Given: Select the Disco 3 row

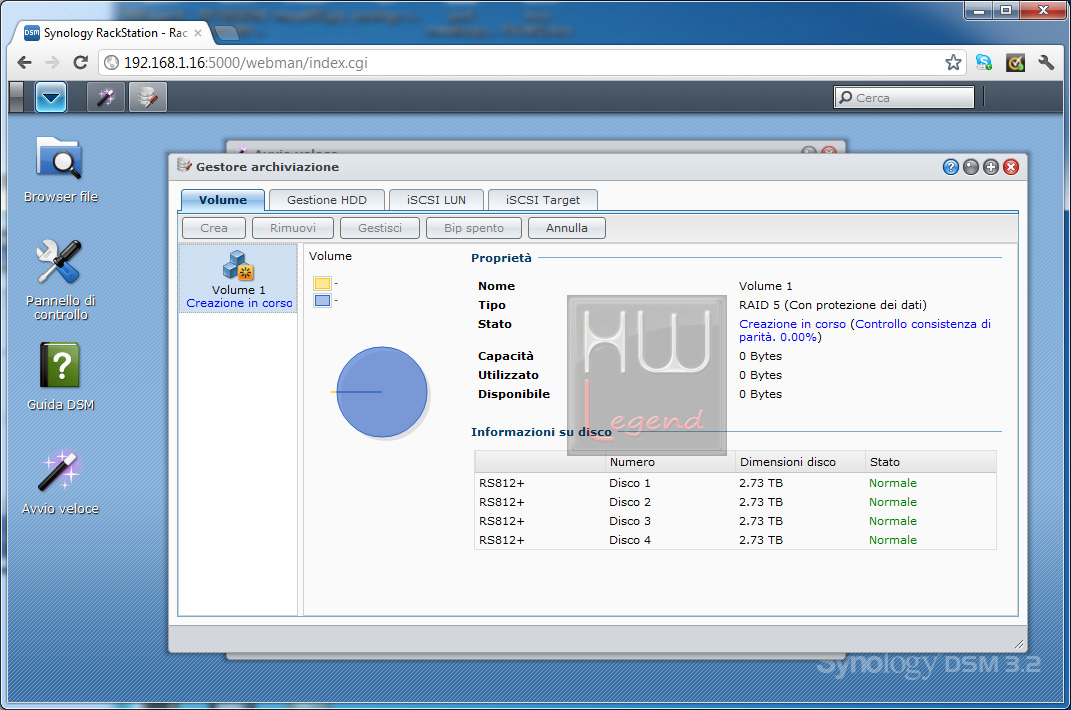Looking at the screenshot, I should pyautogui.click(x=735, y=521).
